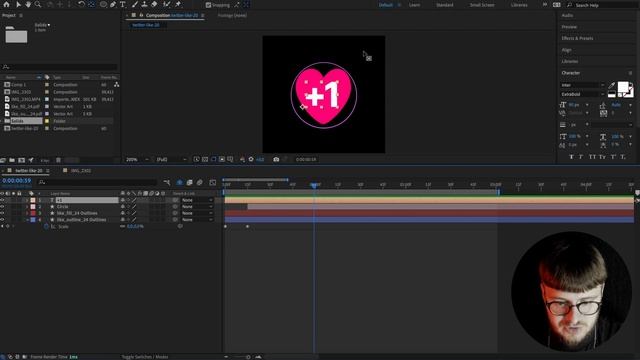Toggle mask and shape path visibility
This screenshot has height=360, width=640.
pyautogui.click(x=213, y=159)
